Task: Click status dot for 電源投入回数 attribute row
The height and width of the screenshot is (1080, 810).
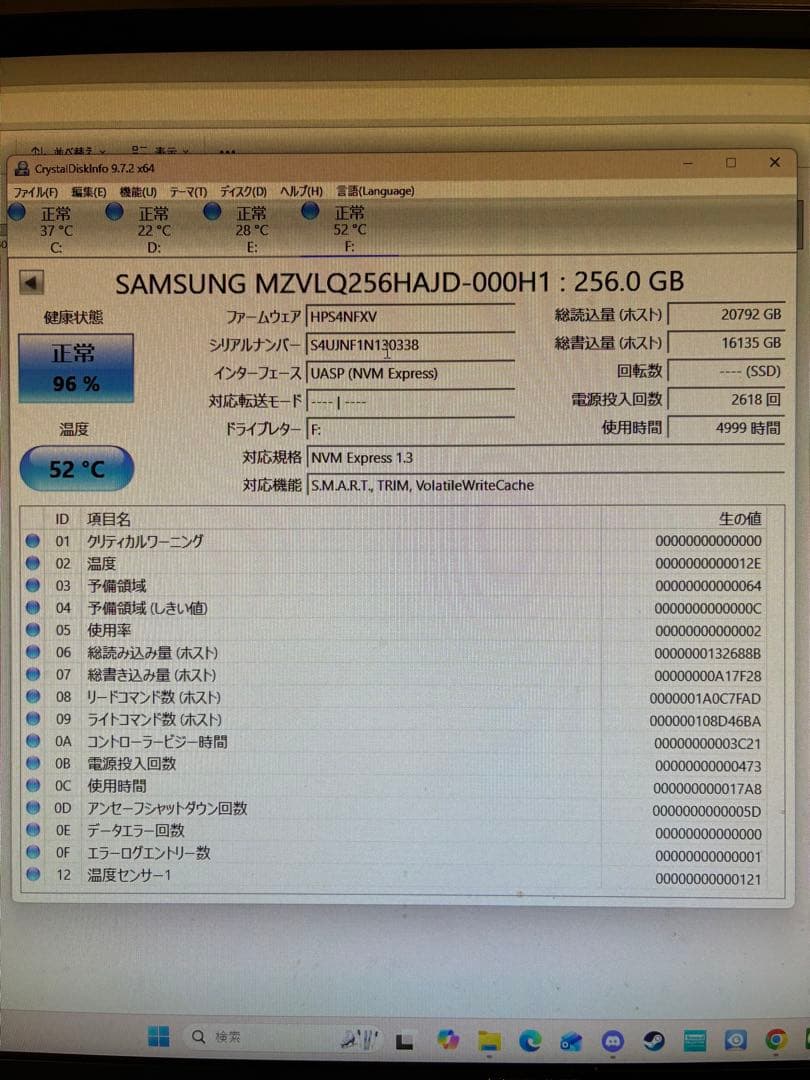Action: click(x=32, y=763)
